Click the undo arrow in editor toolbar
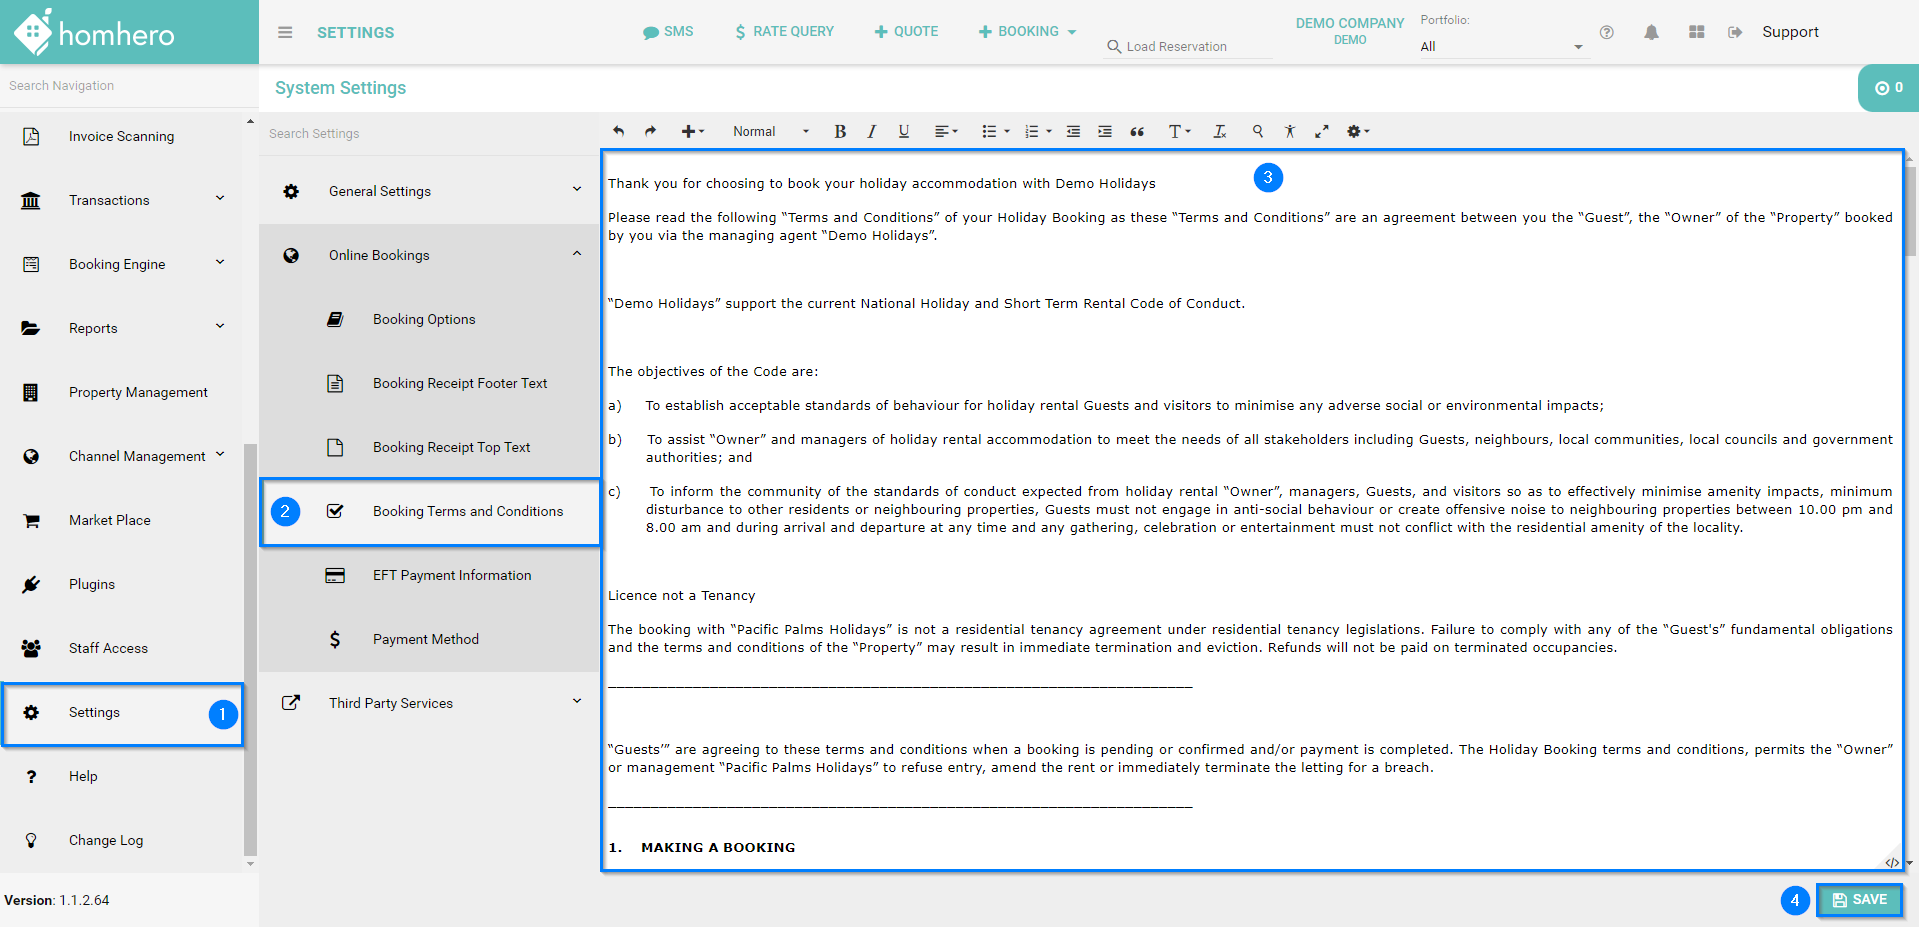 (x=619, y=131)
